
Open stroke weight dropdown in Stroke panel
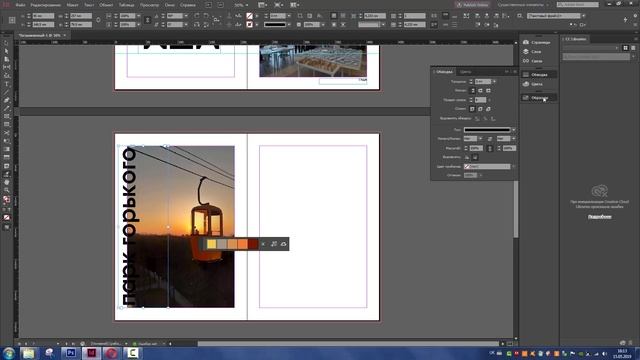[494, 82]
